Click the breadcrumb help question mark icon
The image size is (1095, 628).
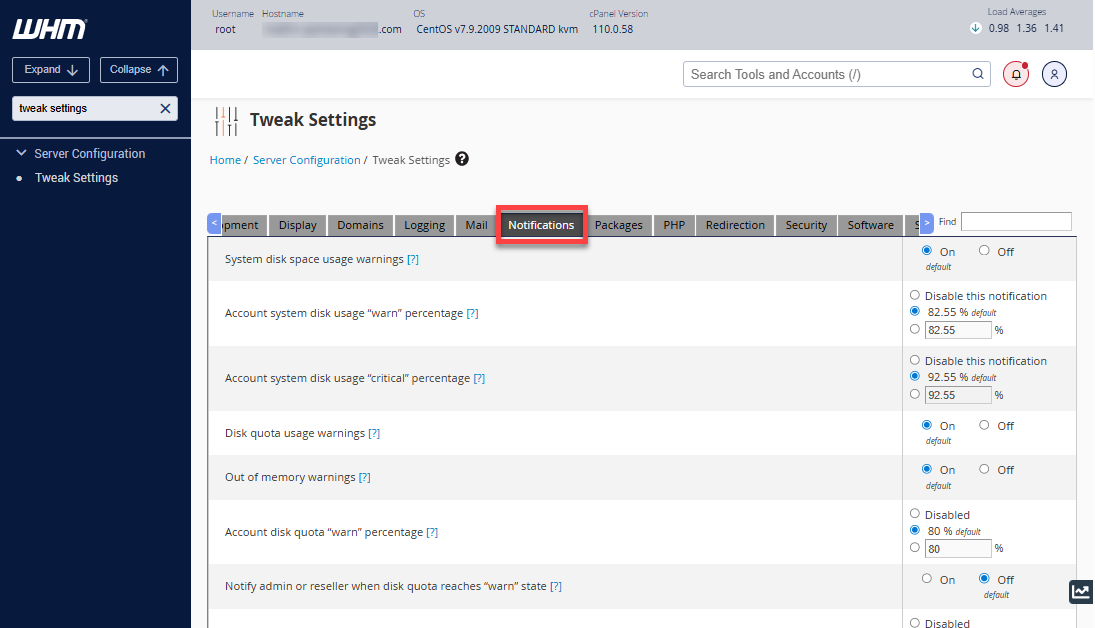[461, 159]
